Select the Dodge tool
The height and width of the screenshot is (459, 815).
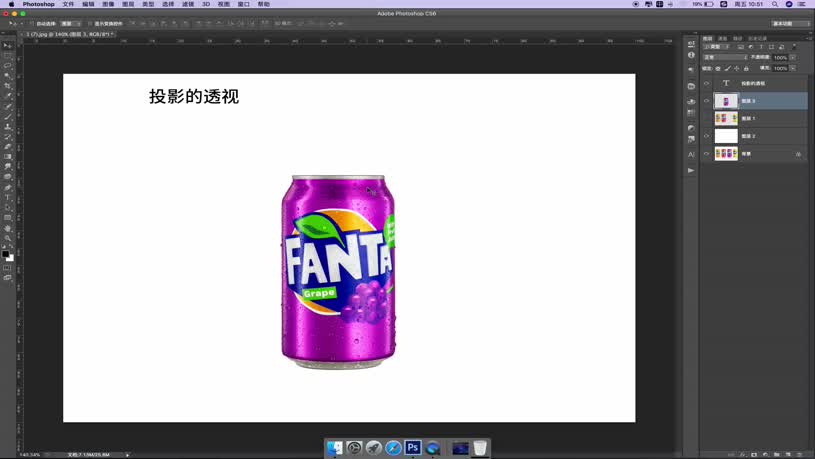click(7, 177)
